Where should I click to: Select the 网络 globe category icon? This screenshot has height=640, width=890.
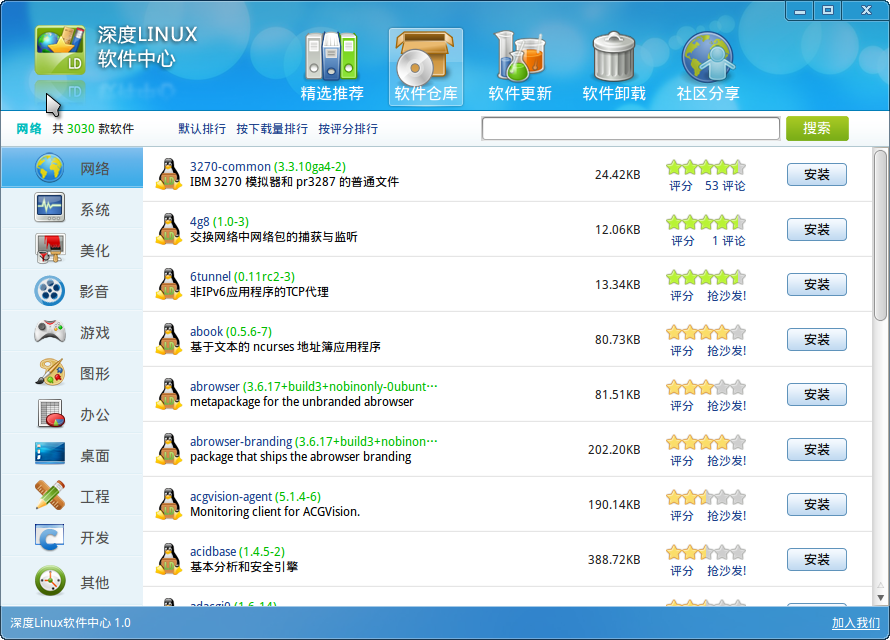pyautogui.click(x=49, y=168)
